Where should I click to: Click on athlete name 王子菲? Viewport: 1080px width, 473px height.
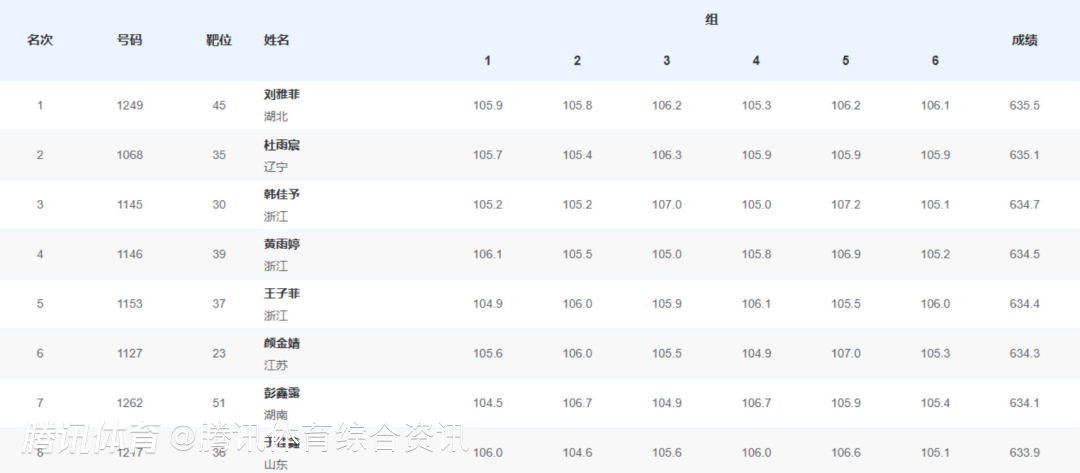point(282,294)
